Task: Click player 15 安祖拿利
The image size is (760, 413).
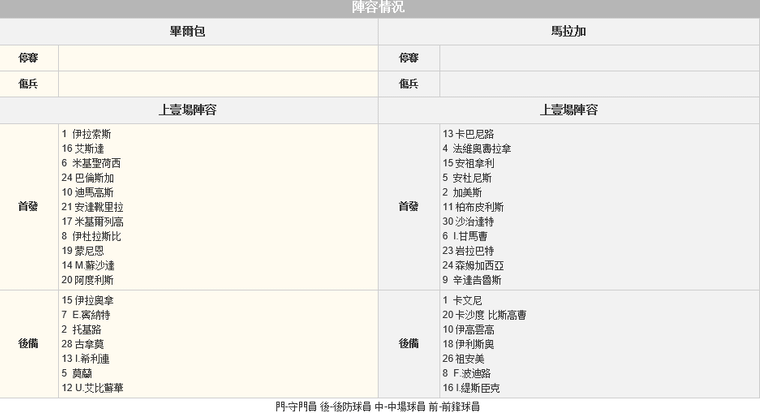Action: 468,163
